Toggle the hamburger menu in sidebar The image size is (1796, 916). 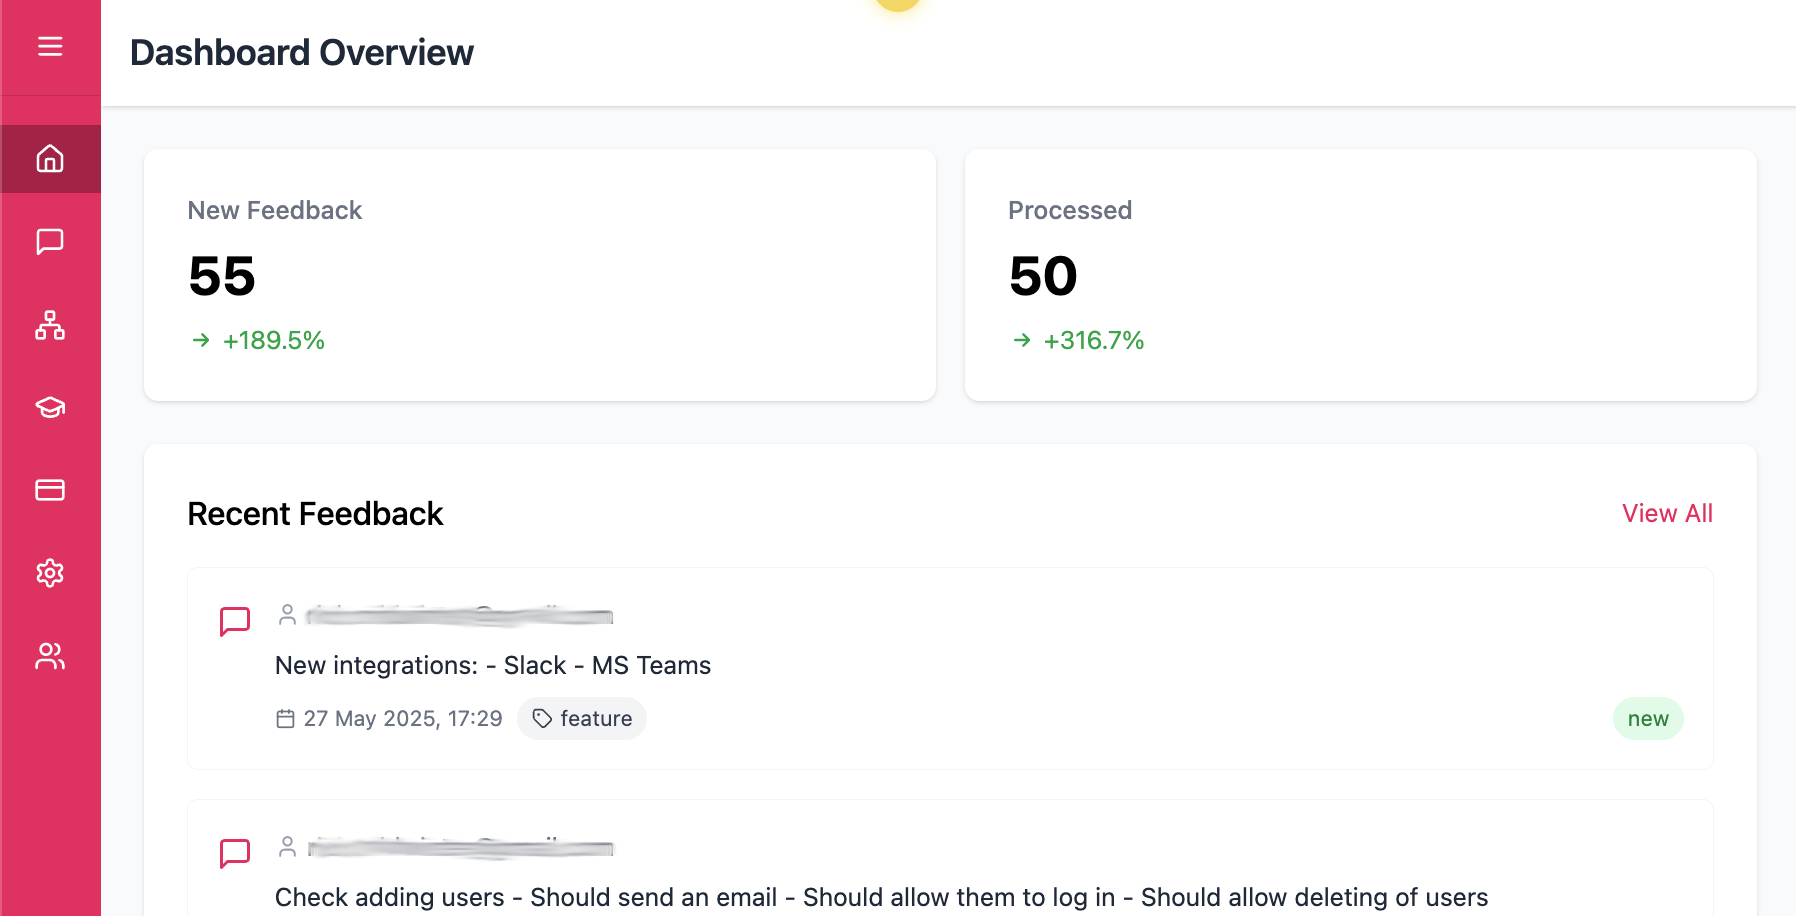coord(50,46)
